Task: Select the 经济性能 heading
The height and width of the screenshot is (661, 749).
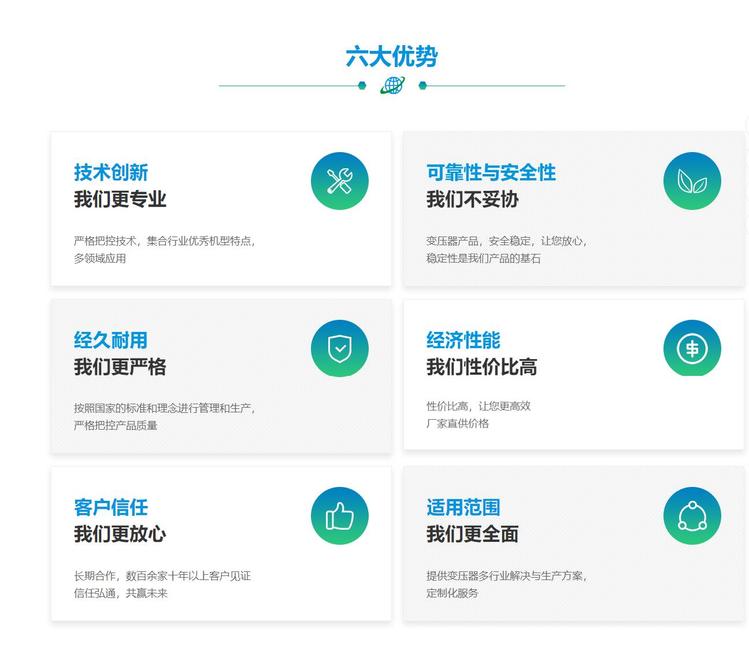Action: point(463,340)
